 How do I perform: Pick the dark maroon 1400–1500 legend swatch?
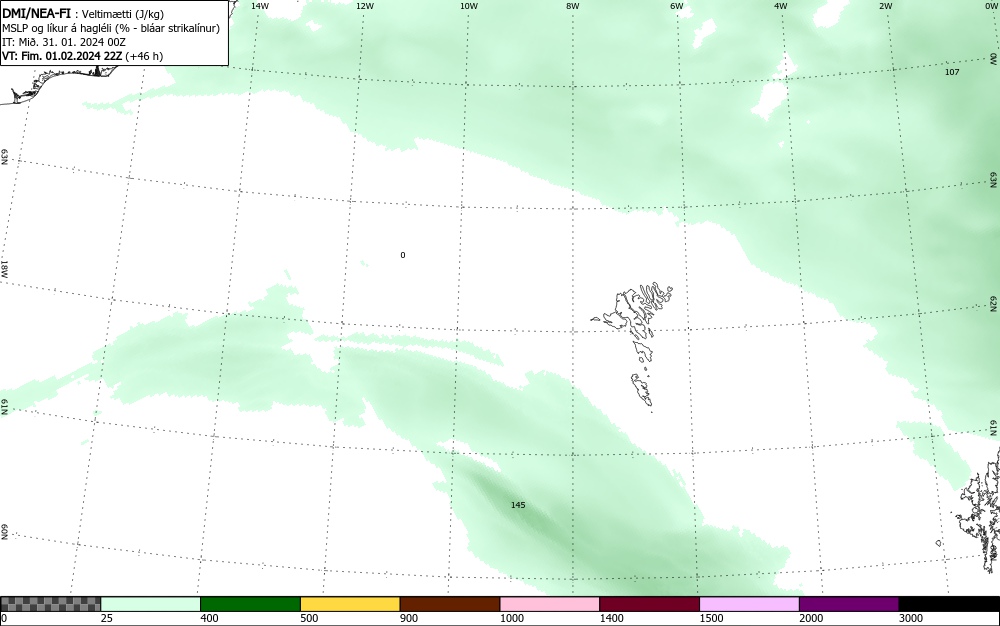(x=649, y=604)
